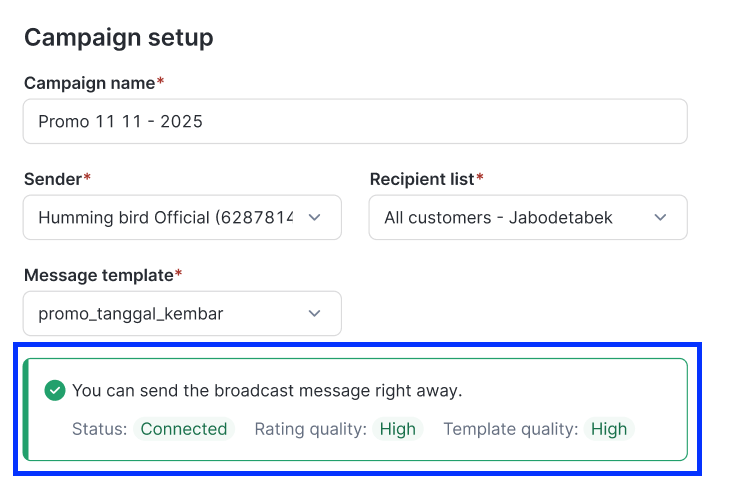Click the Sender field label
This screenshot has height=490, width=740.
54,179
